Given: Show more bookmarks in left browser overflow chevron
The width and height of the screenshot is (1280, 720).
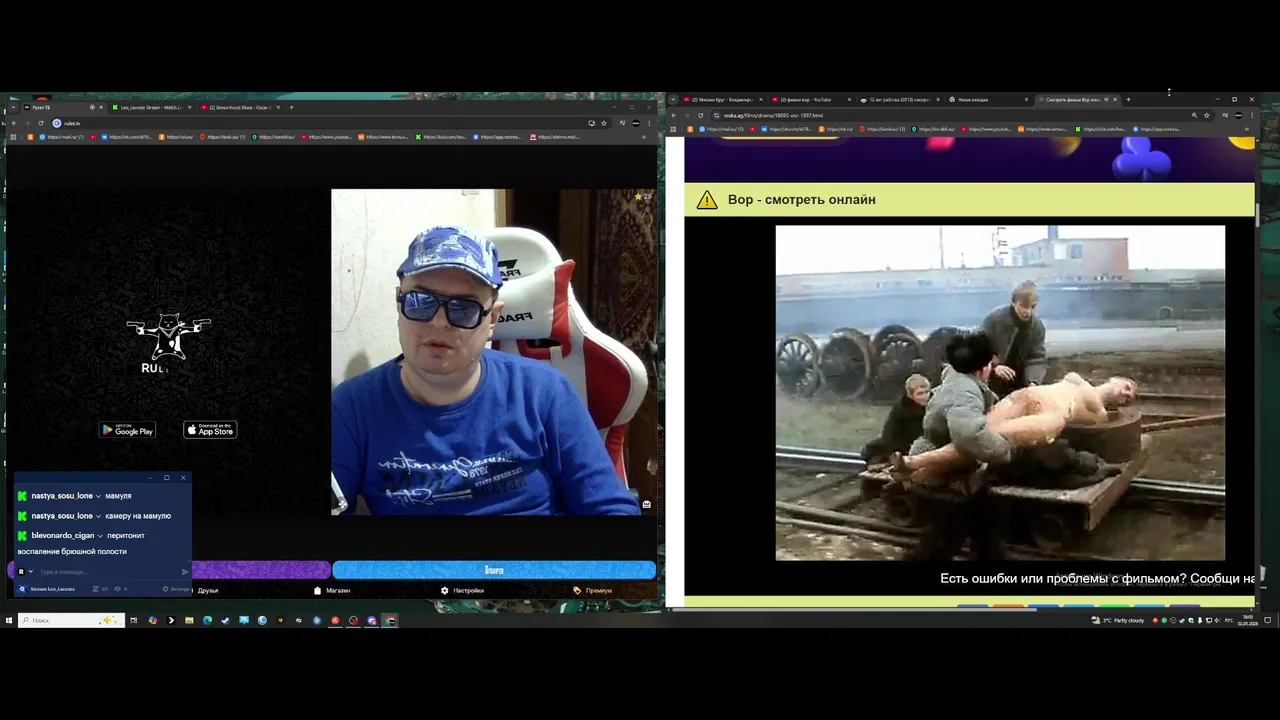Looking at the screenshot, I should point(643,137).
